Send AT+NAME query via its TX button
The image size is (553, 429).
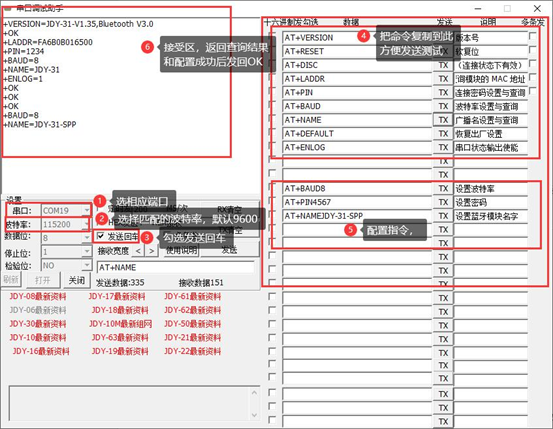coord(443,120)
